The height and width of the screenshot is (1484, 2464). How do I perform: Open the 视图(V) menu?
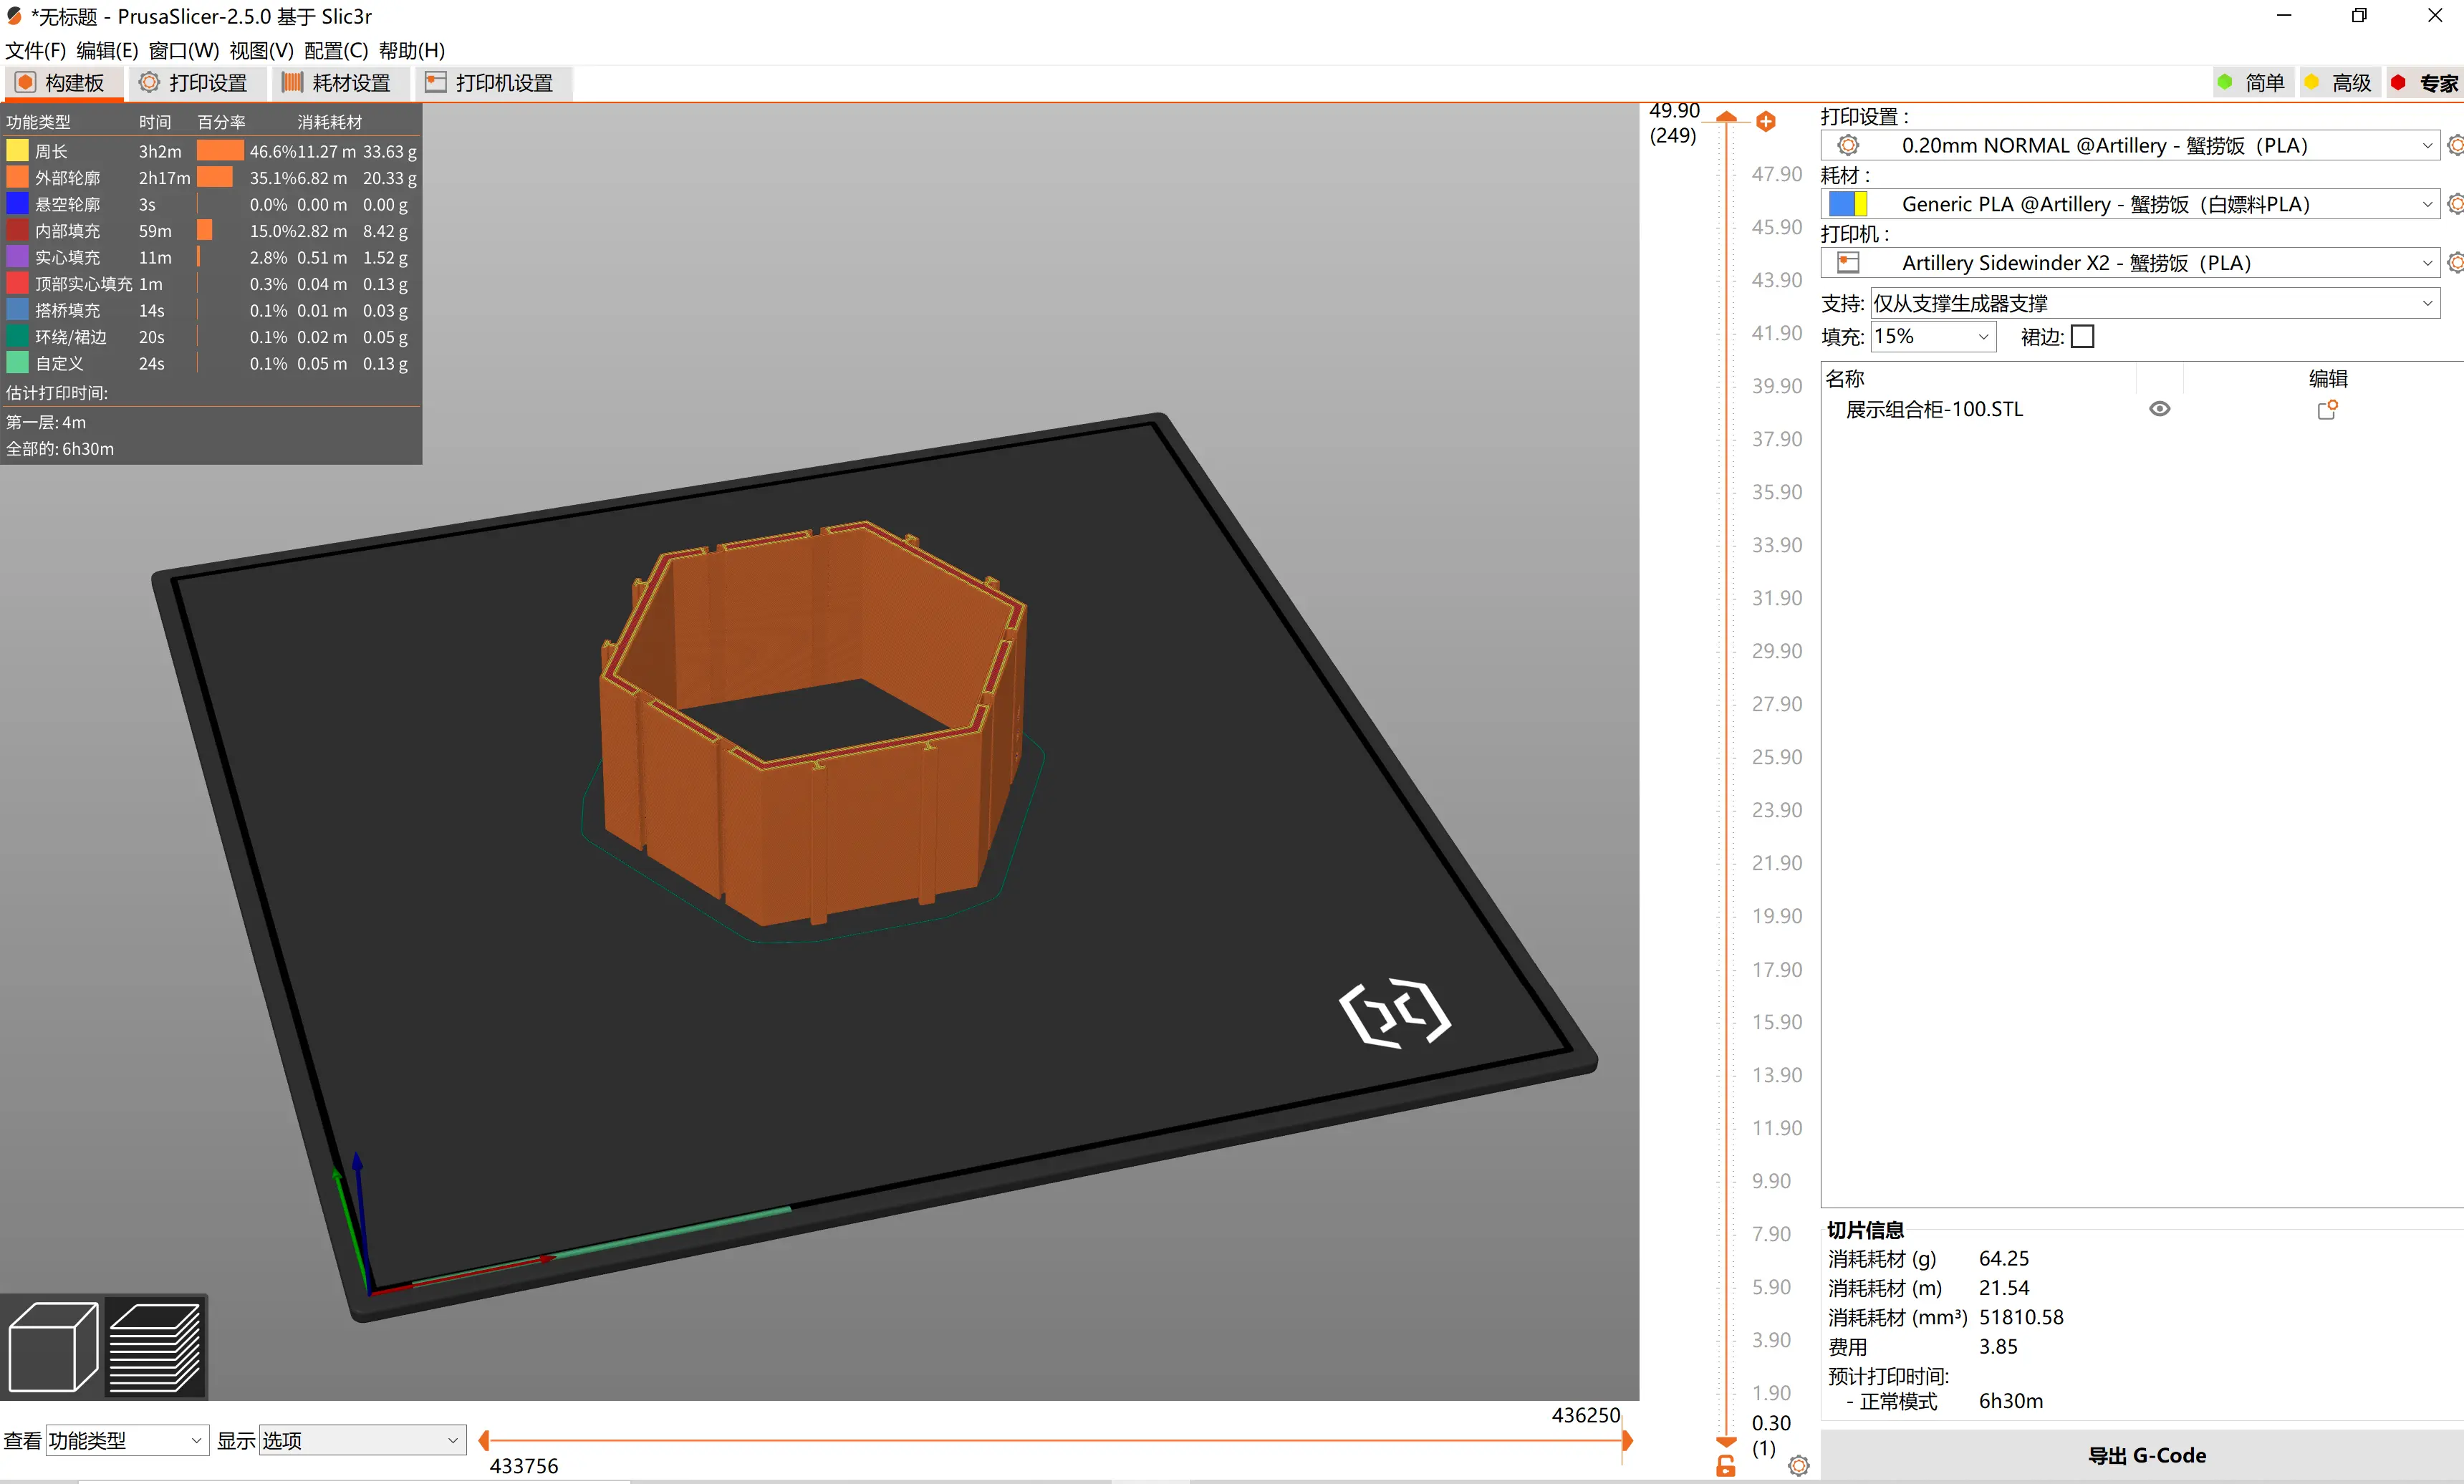click(x=261, y=50)
